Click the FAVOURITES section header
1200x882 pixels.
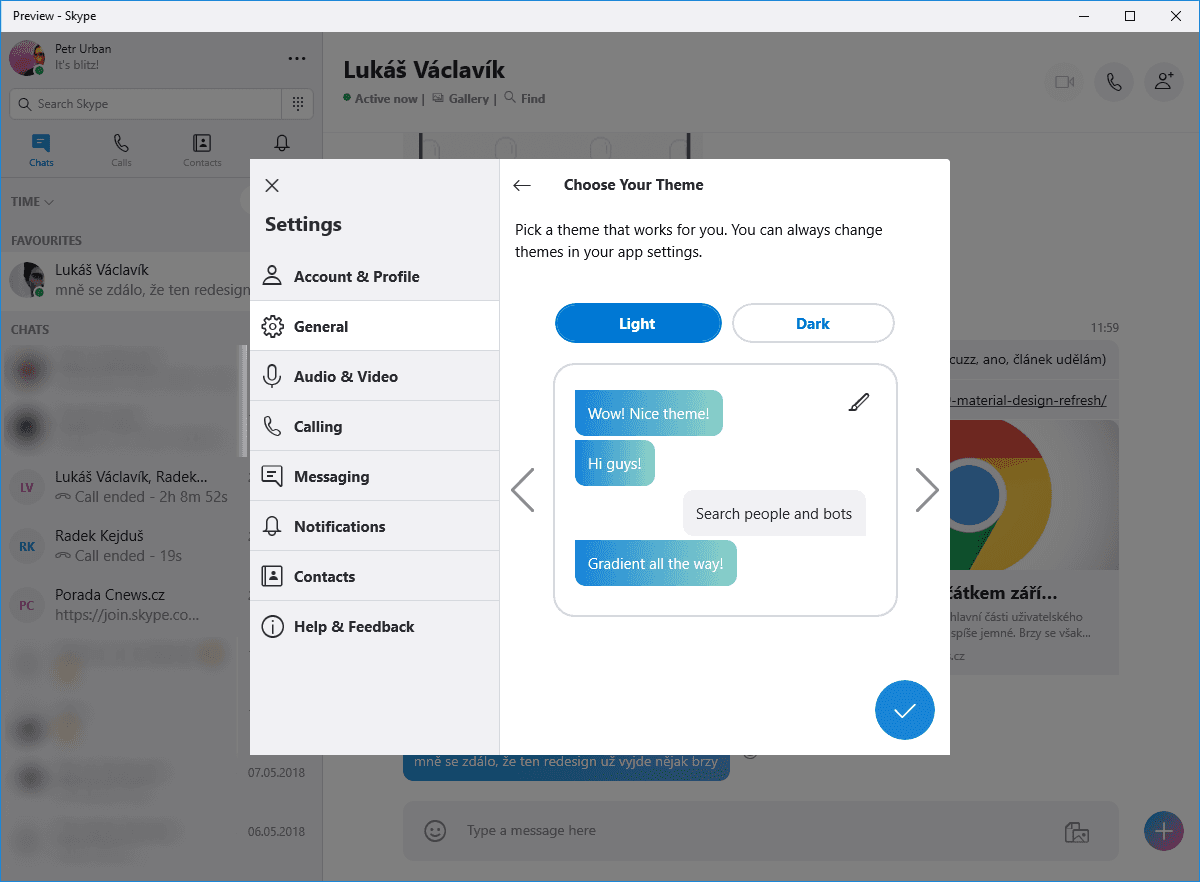pyautogui.click(x=46, y=240)
